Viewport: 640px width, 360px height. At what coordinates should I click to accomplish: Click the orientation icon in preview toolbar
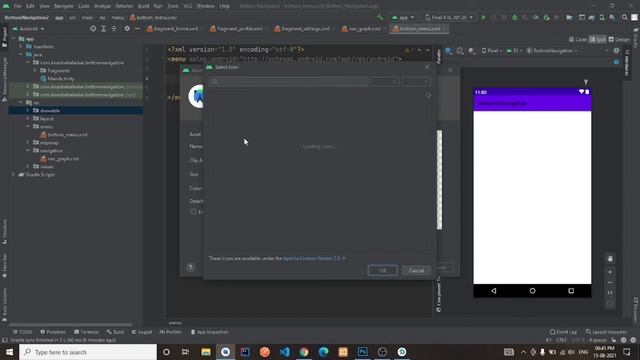tap(460, 51)
